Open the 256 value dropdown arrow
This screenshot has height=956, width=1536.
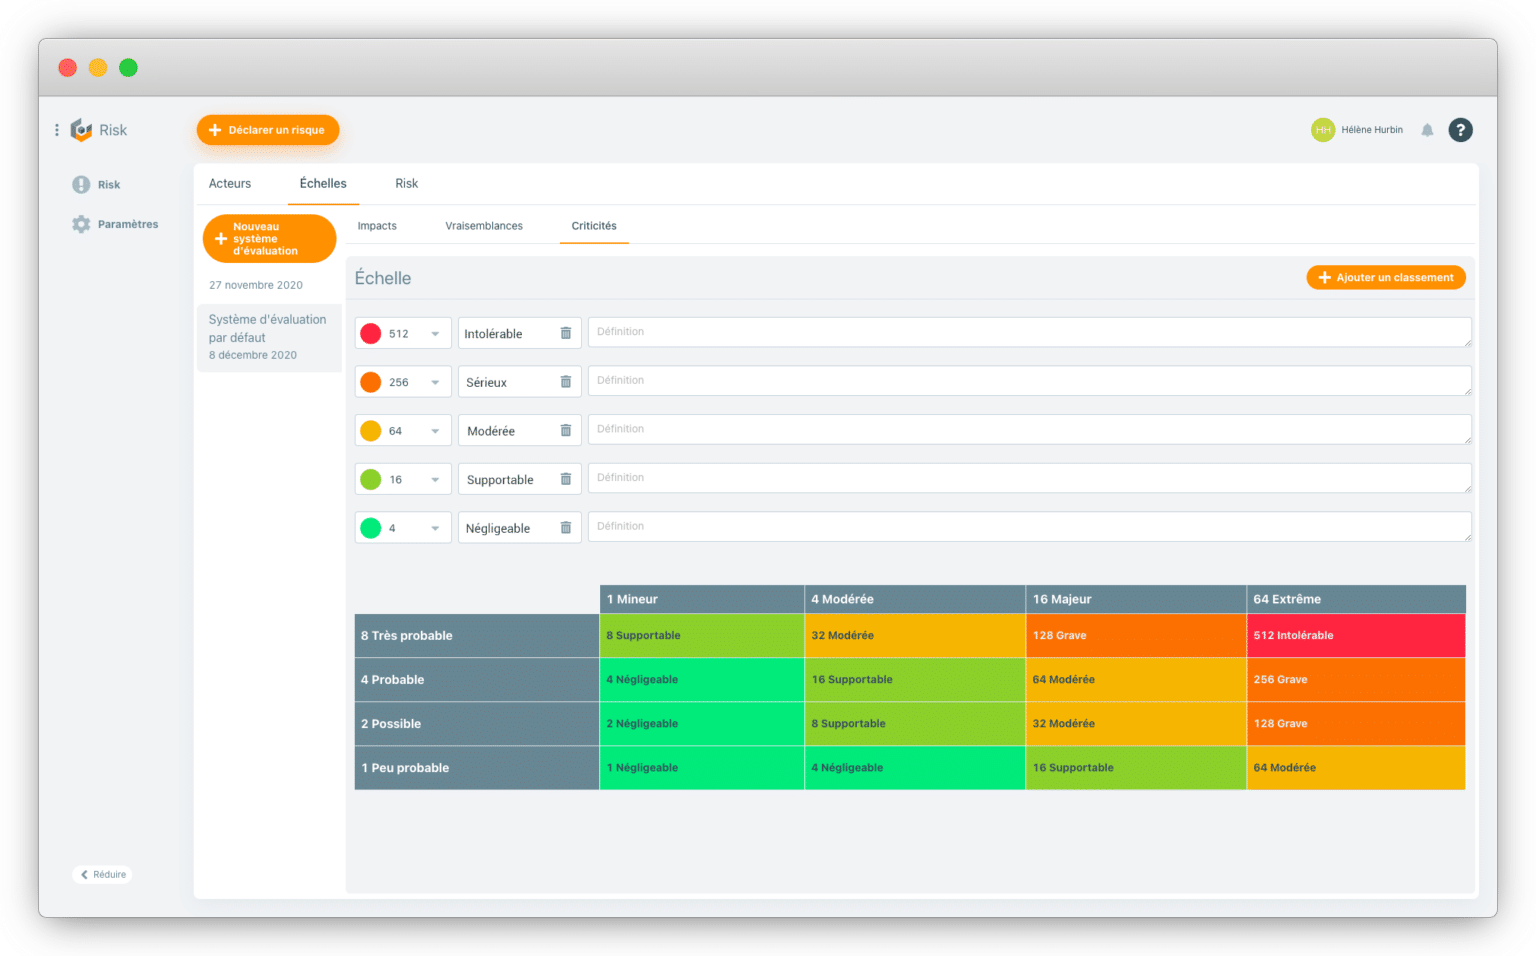[435, 383]
